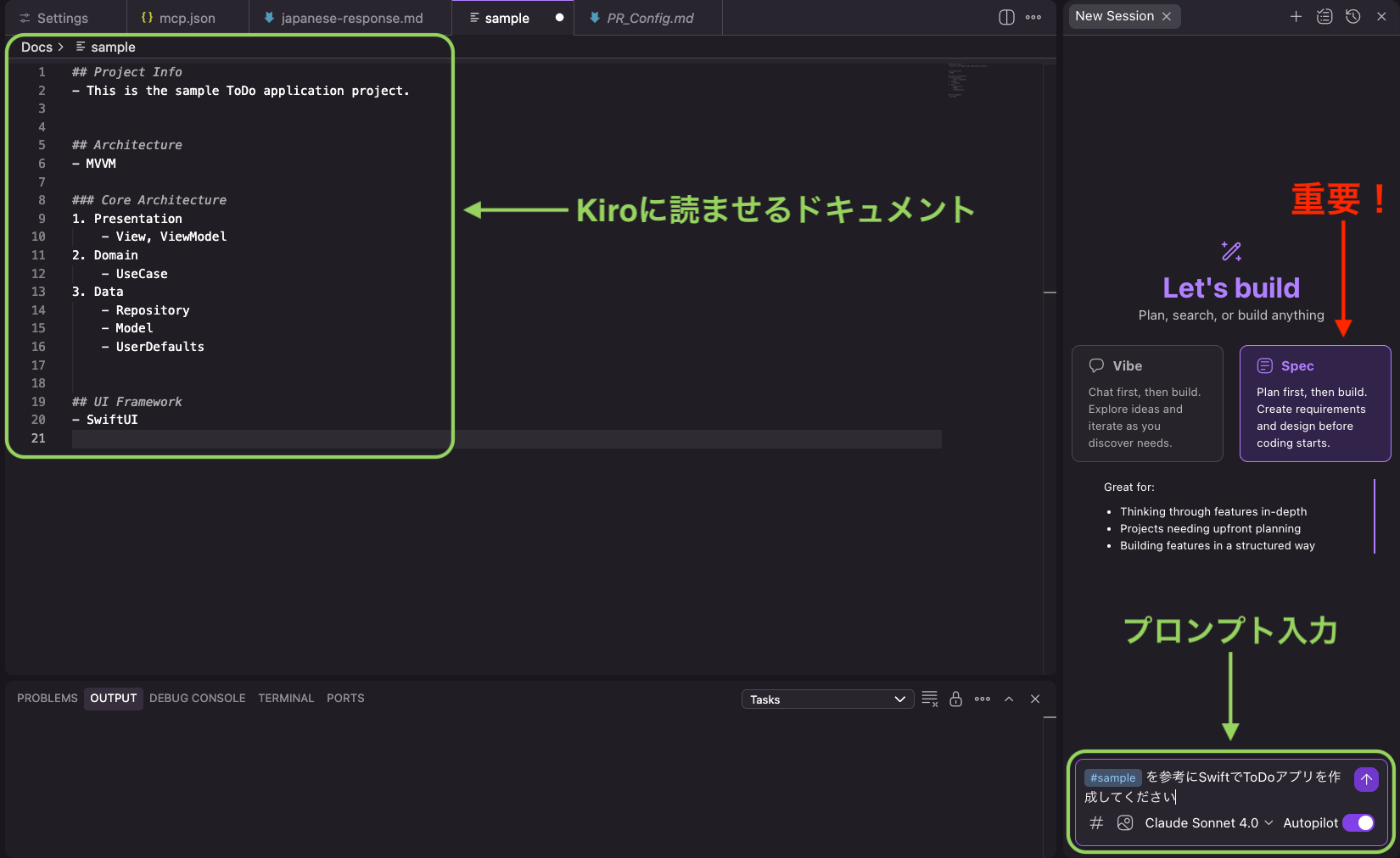
Task: Click the # context icon in prompt box
Action: (1096, 823)
